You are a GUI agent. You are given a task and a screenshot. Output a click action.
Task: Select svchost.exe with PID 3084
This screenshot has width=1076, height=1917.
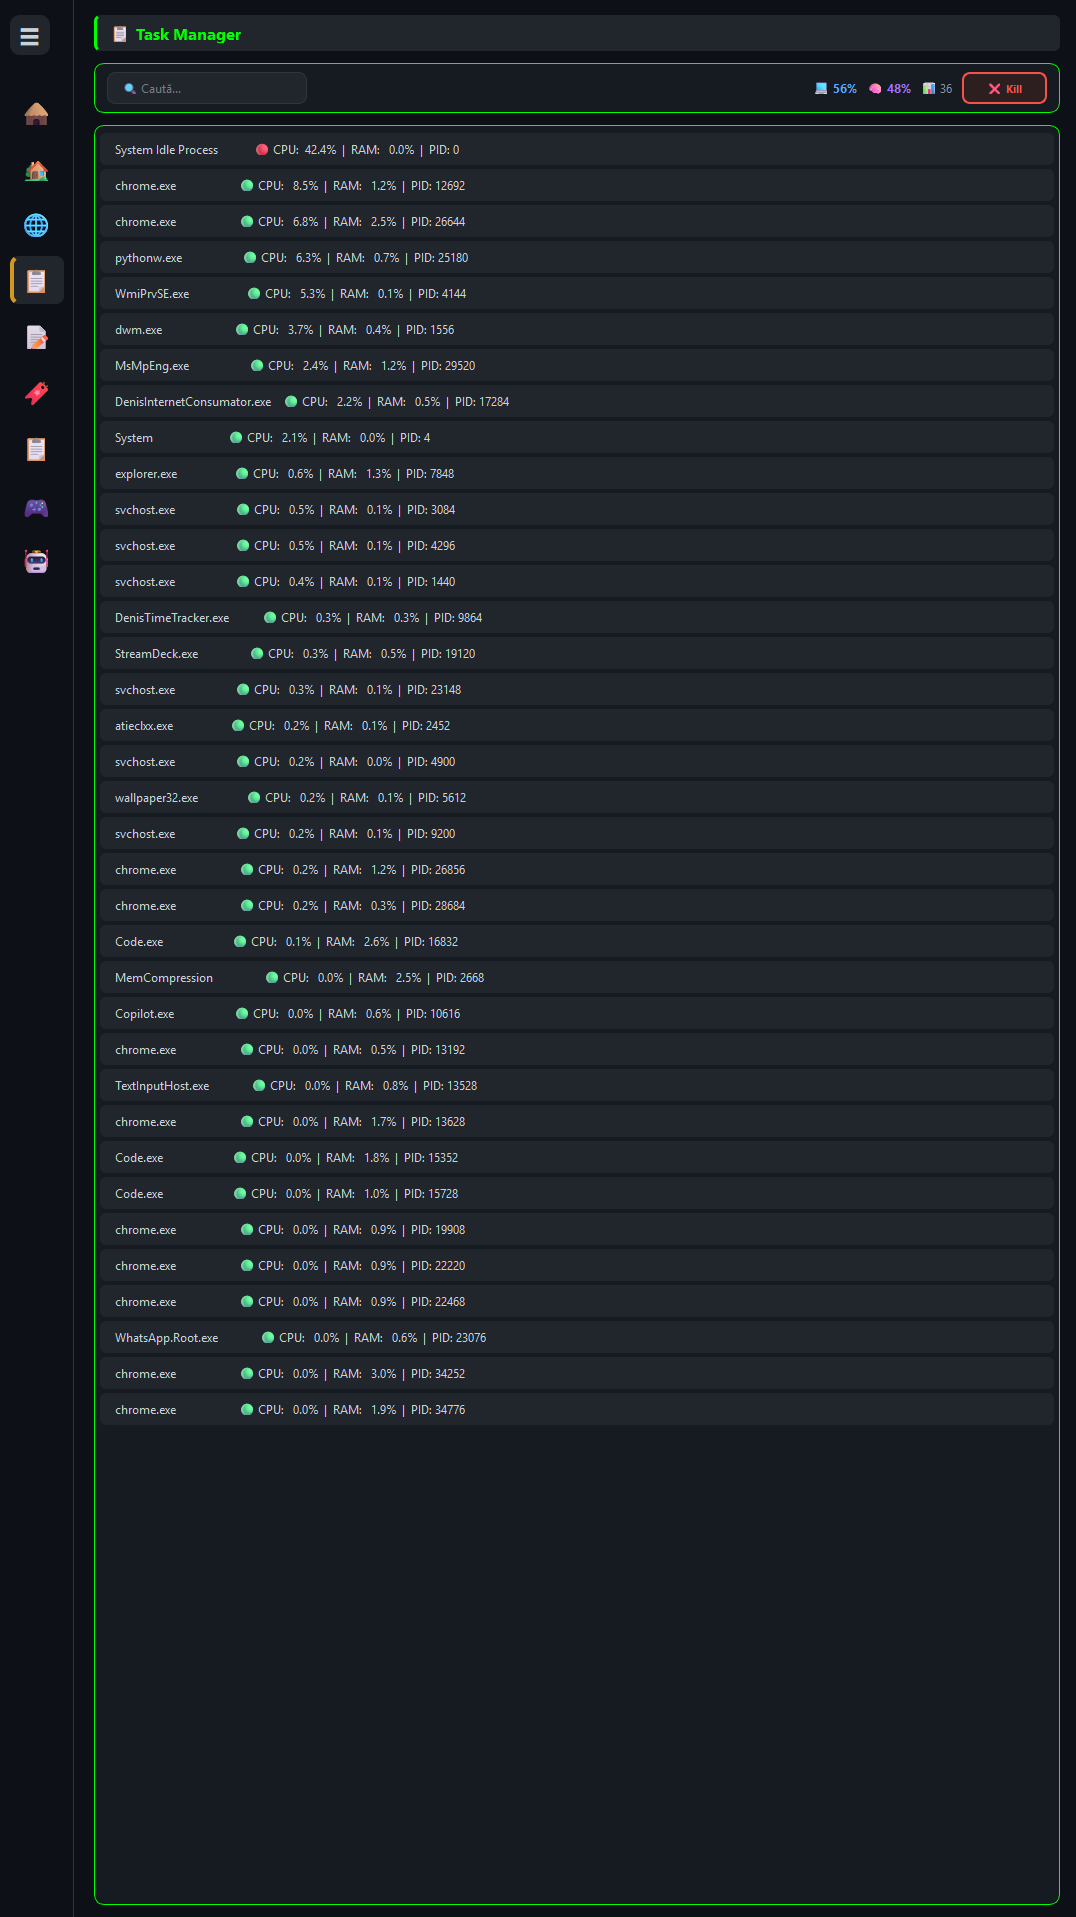pyautogui.click(x=577, y=510)
